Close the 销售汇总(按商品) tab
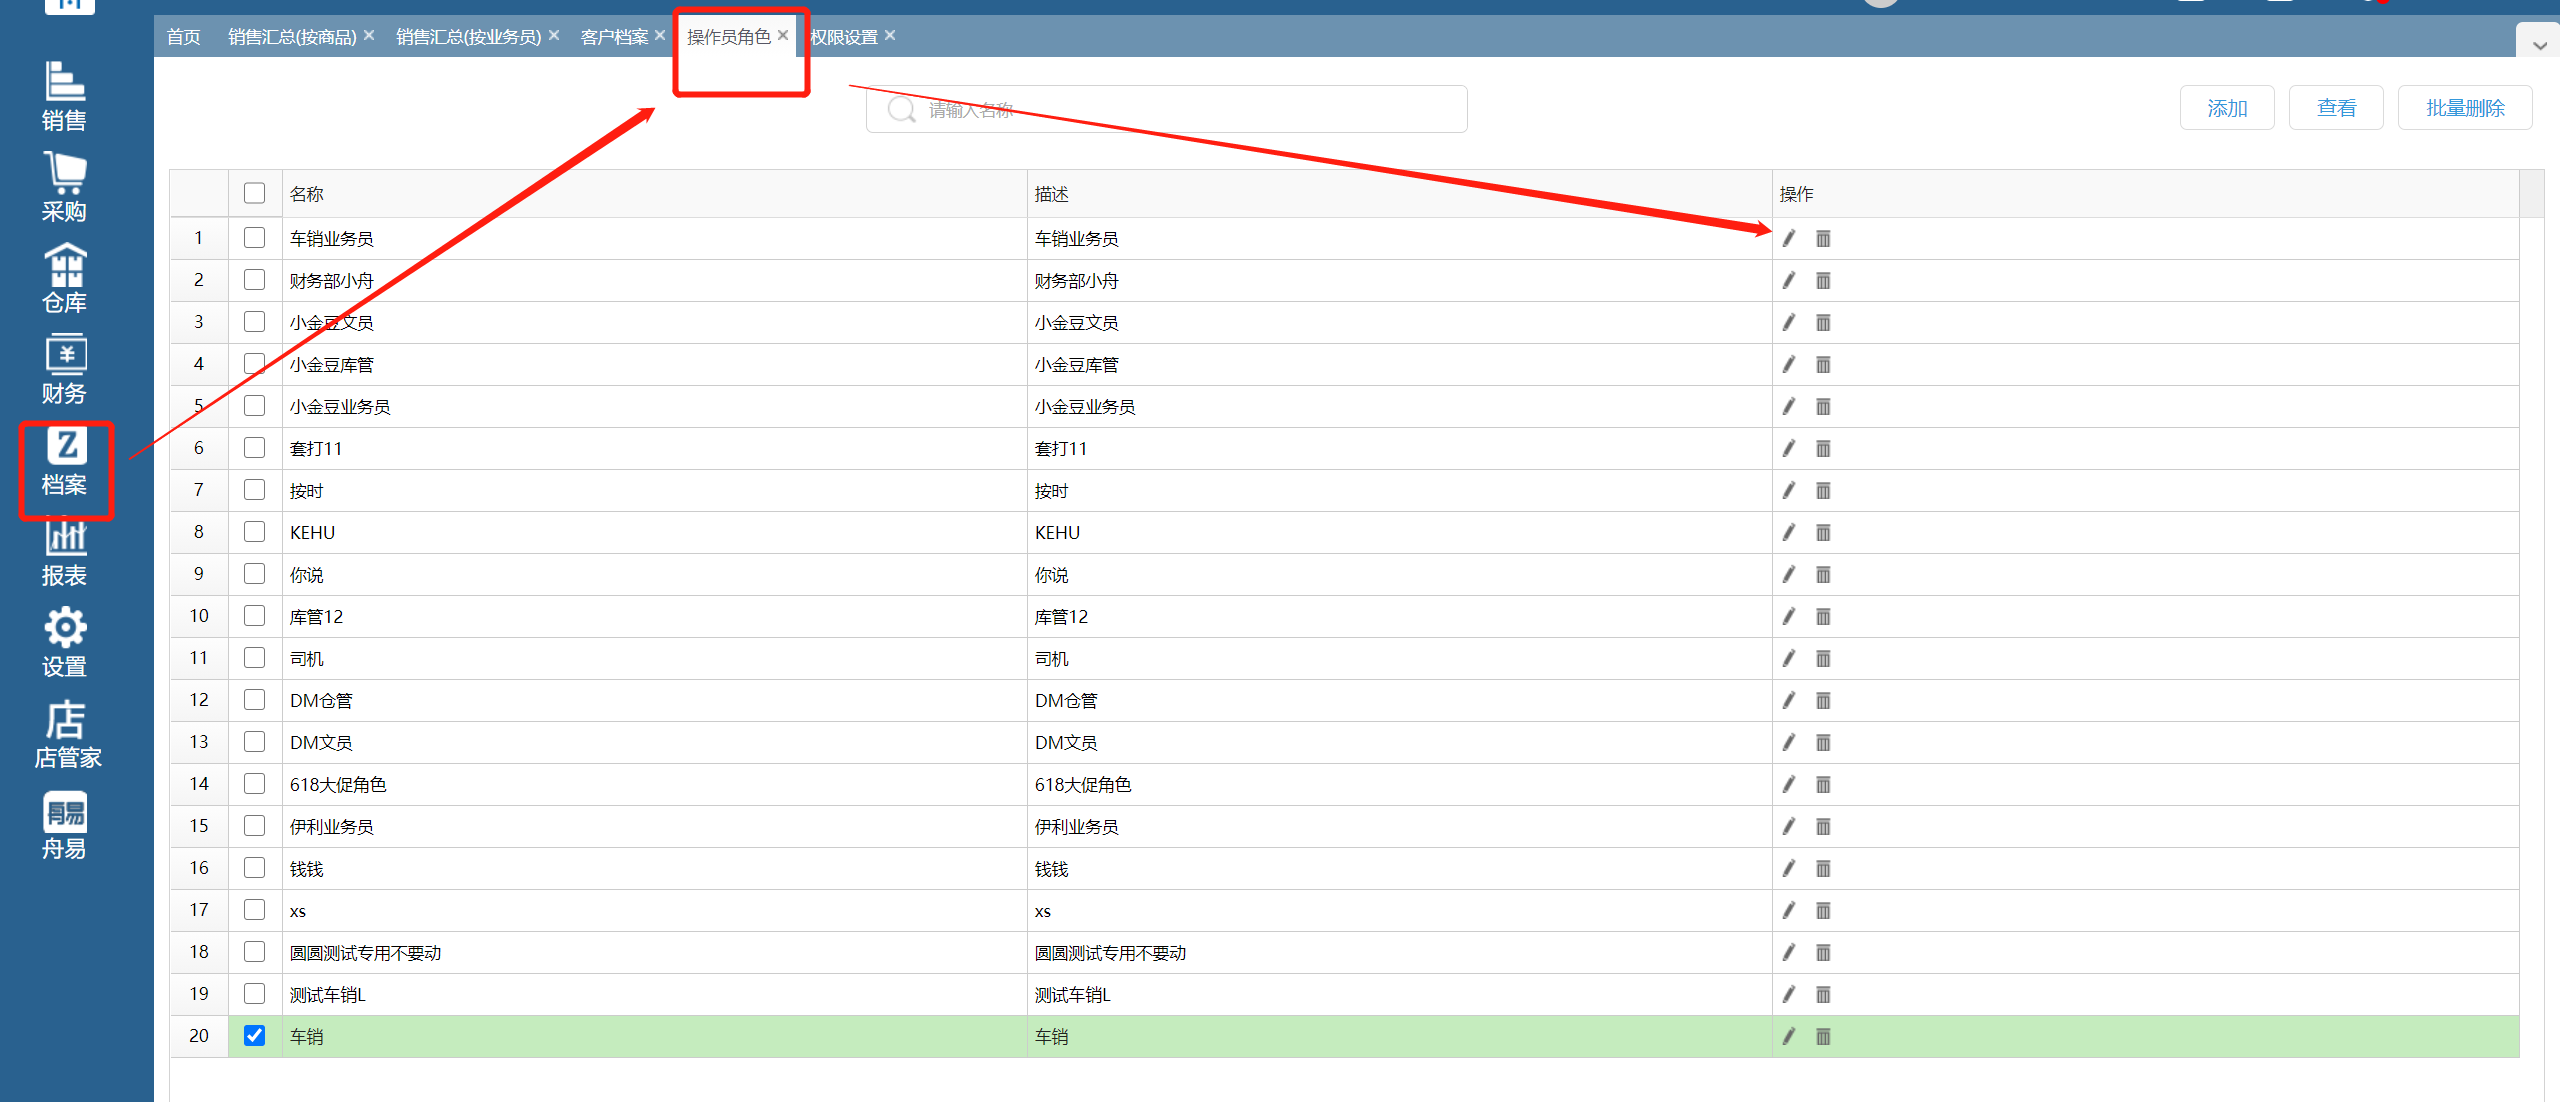Image resolution: width=2560 pixels, height=1102 pixels. point(369,35)
